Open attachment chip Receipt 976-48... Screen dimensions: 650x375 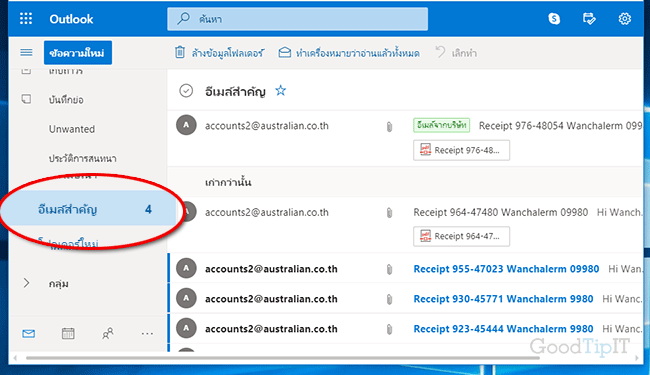(461, 150)
